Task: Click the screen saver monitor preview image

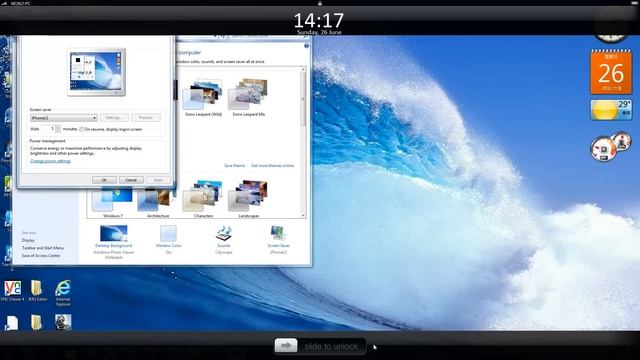Action: (96, 72)
